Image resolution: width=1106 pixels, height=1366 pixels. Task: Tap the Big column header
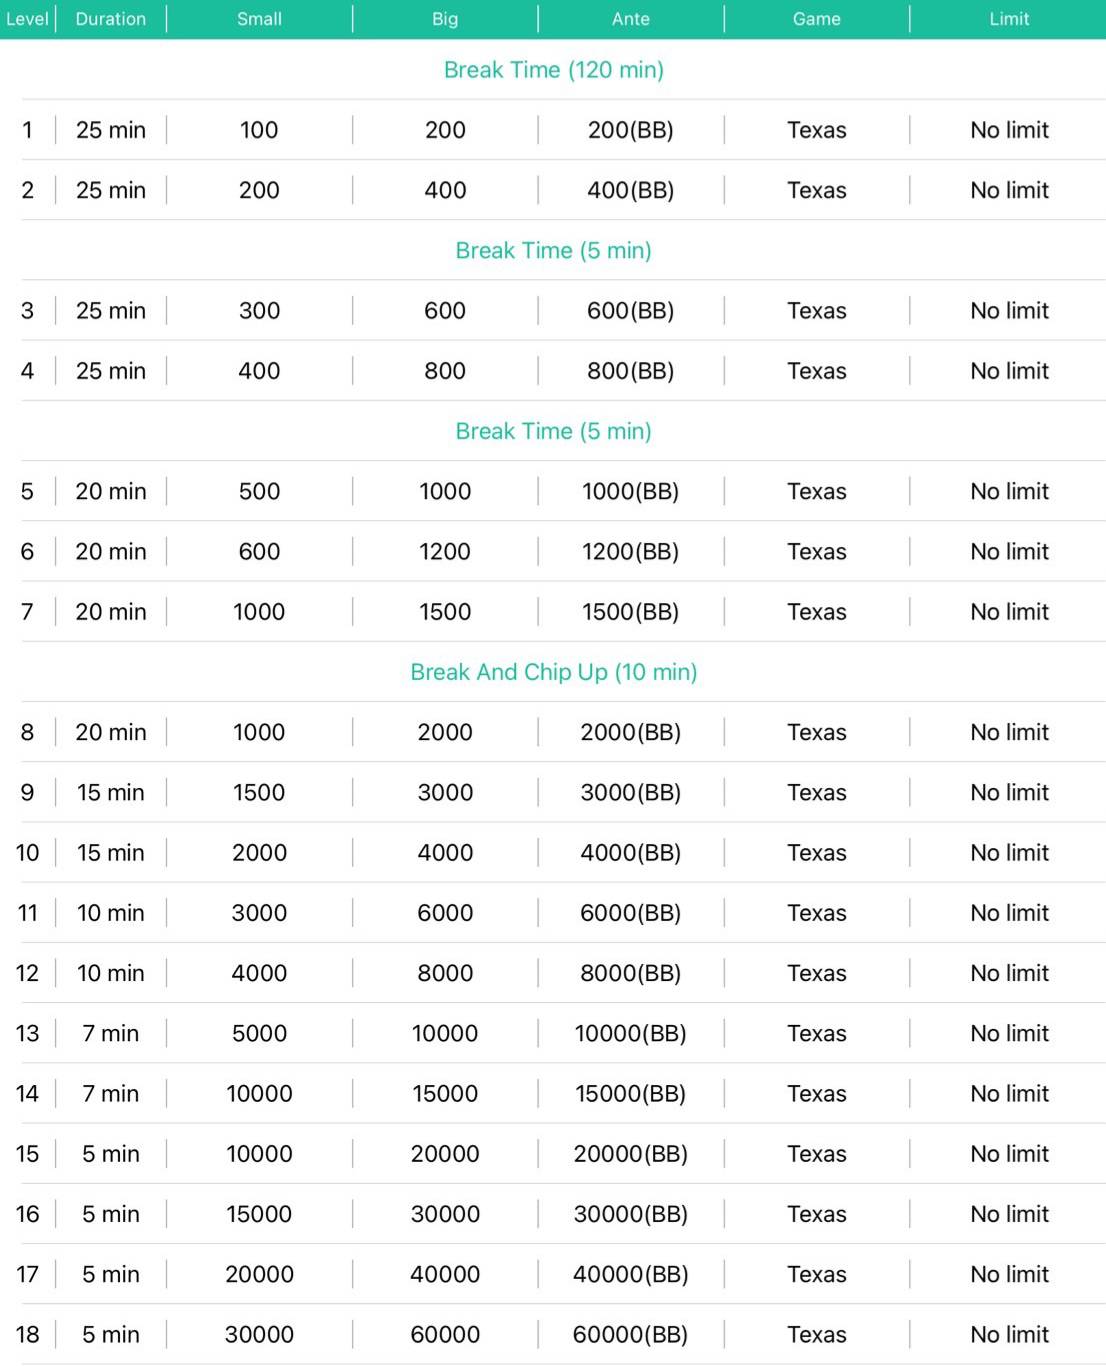coord(445,19)
